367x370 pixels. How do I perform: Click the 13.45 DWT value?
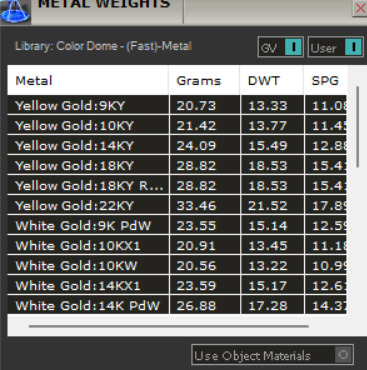click(268, 246)
